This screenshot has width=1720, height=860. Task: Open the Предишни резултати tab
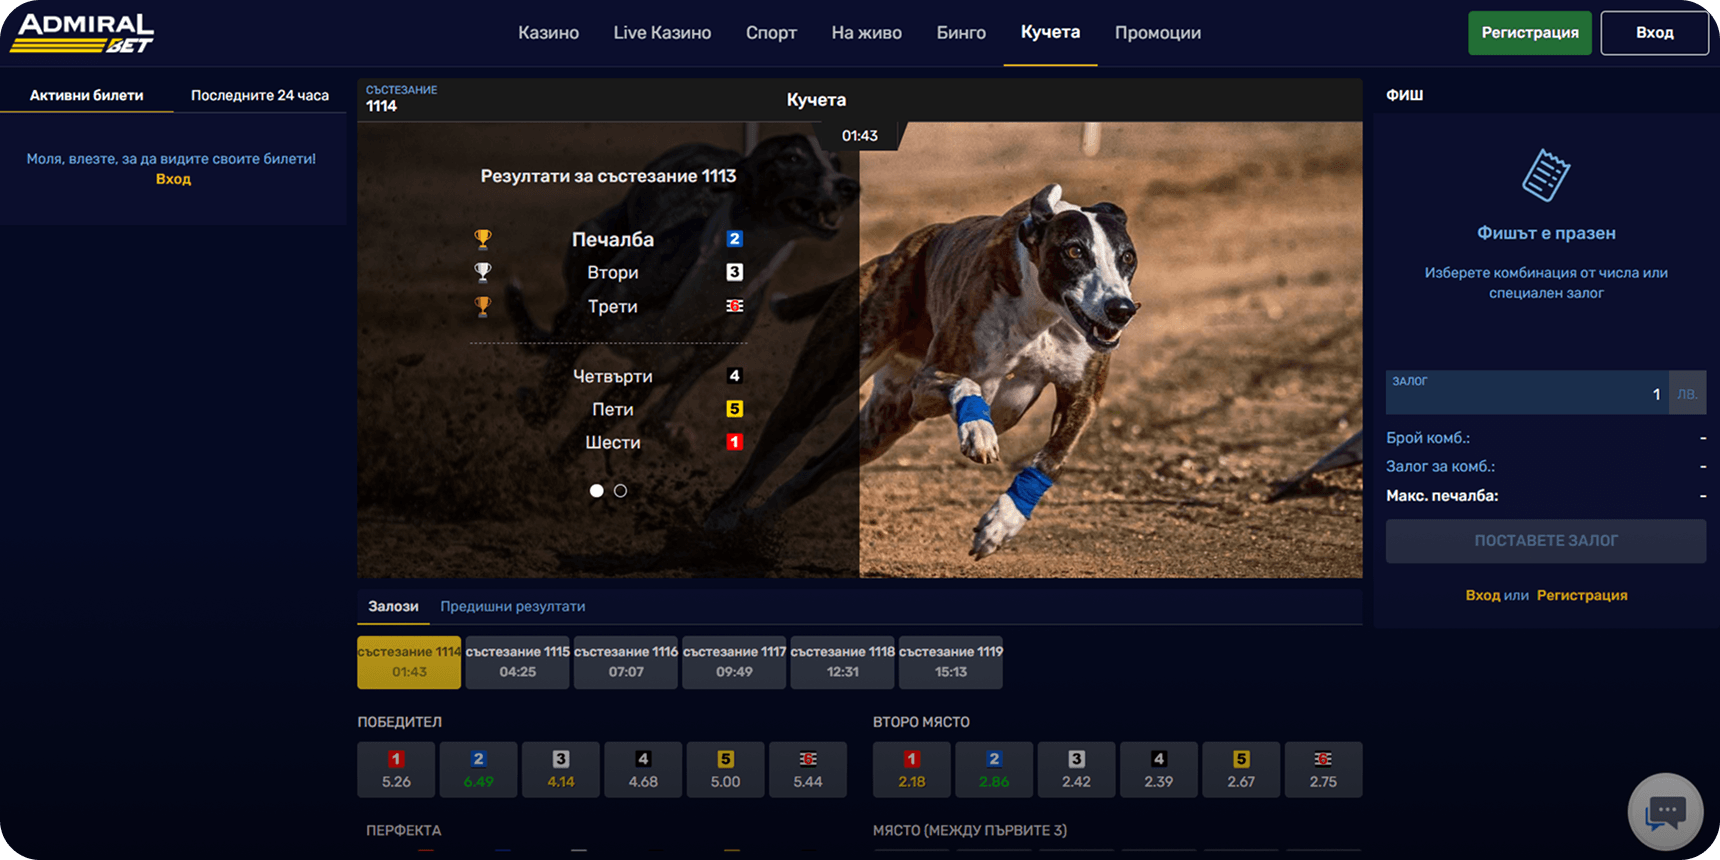point(513,607)
